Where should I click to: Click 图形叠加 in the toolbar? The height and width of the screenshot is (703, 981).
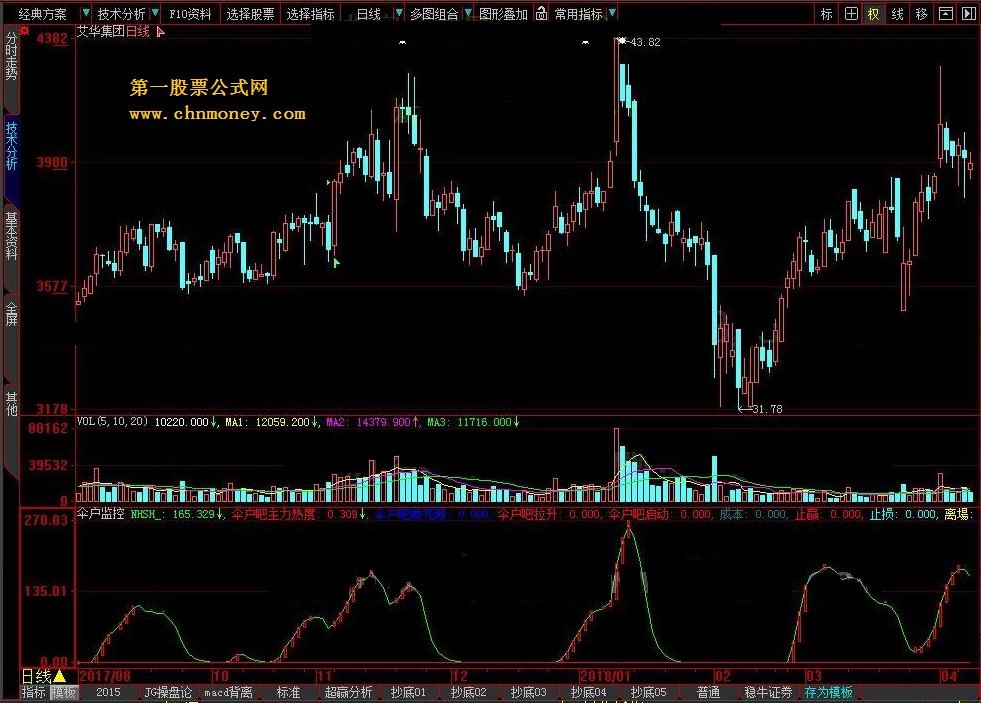point(504,14)
